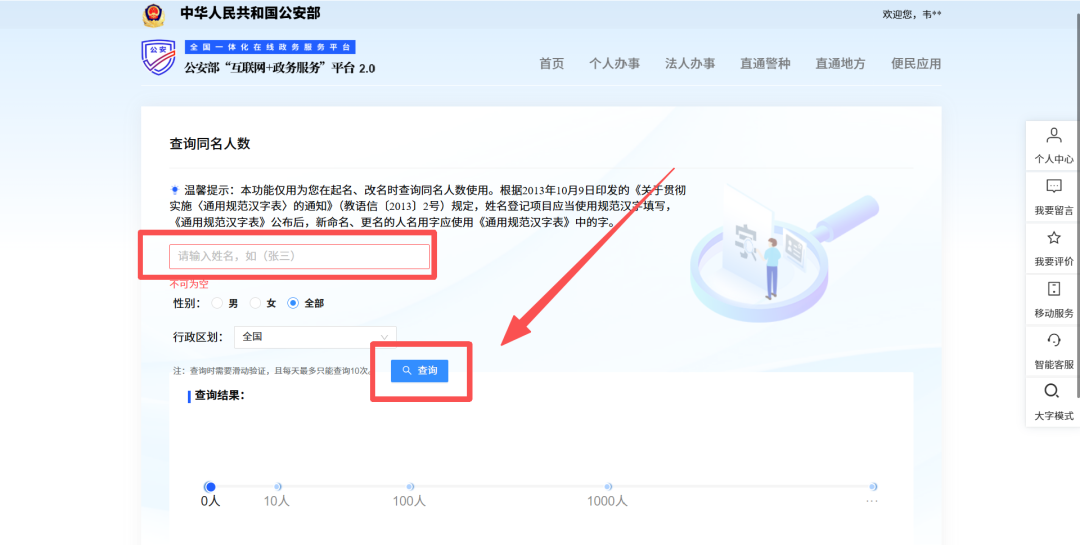Click the 欢迎您 user name link
The image size is (1080, 545).
click(911, 14)
